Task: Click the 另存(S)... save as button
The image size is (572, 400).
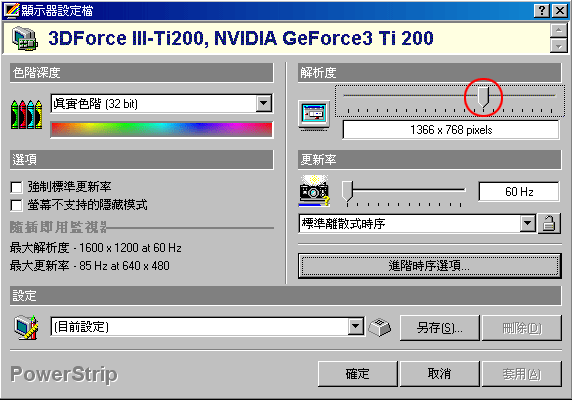Action: [440, 328]
